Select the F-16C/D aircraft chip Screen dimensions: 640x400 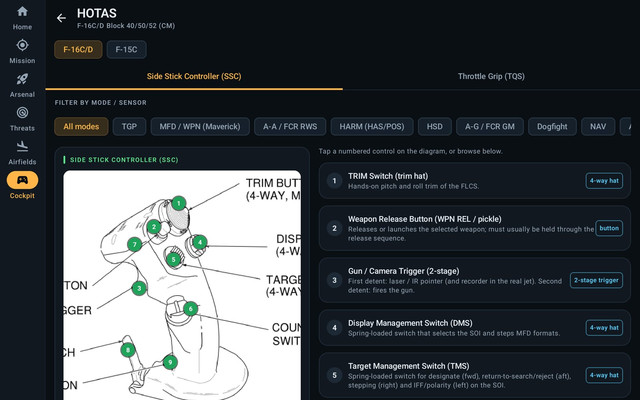78,49
